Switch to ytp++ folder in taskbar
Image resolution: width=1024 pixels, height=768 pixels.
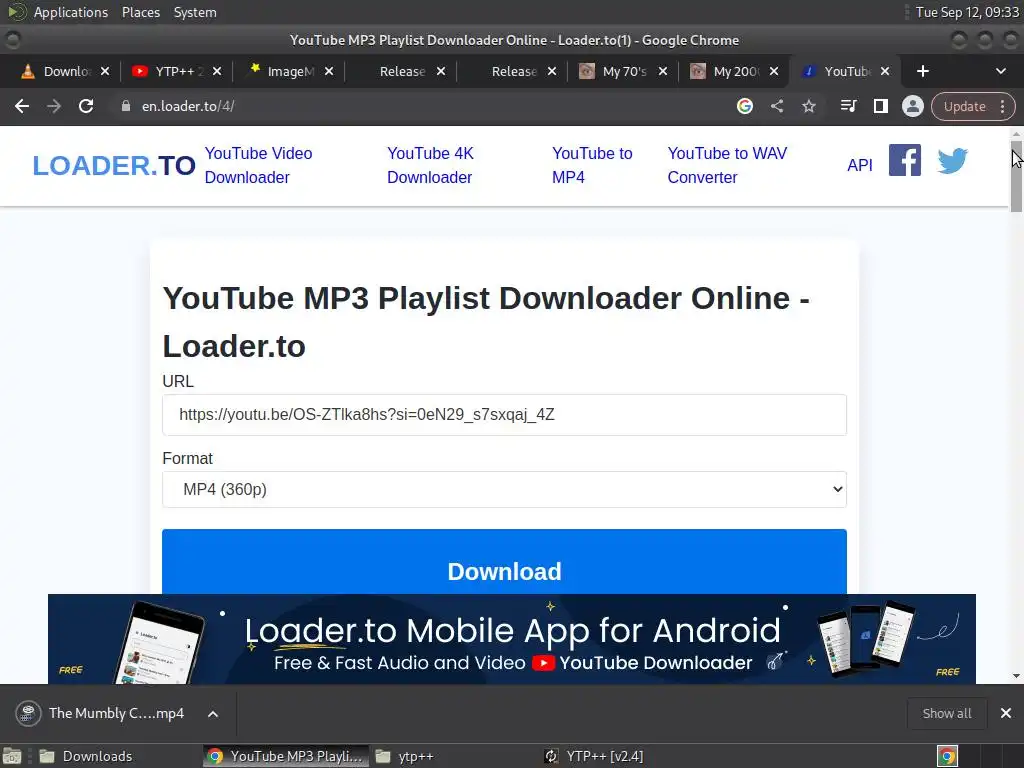[x=405, y=756]
